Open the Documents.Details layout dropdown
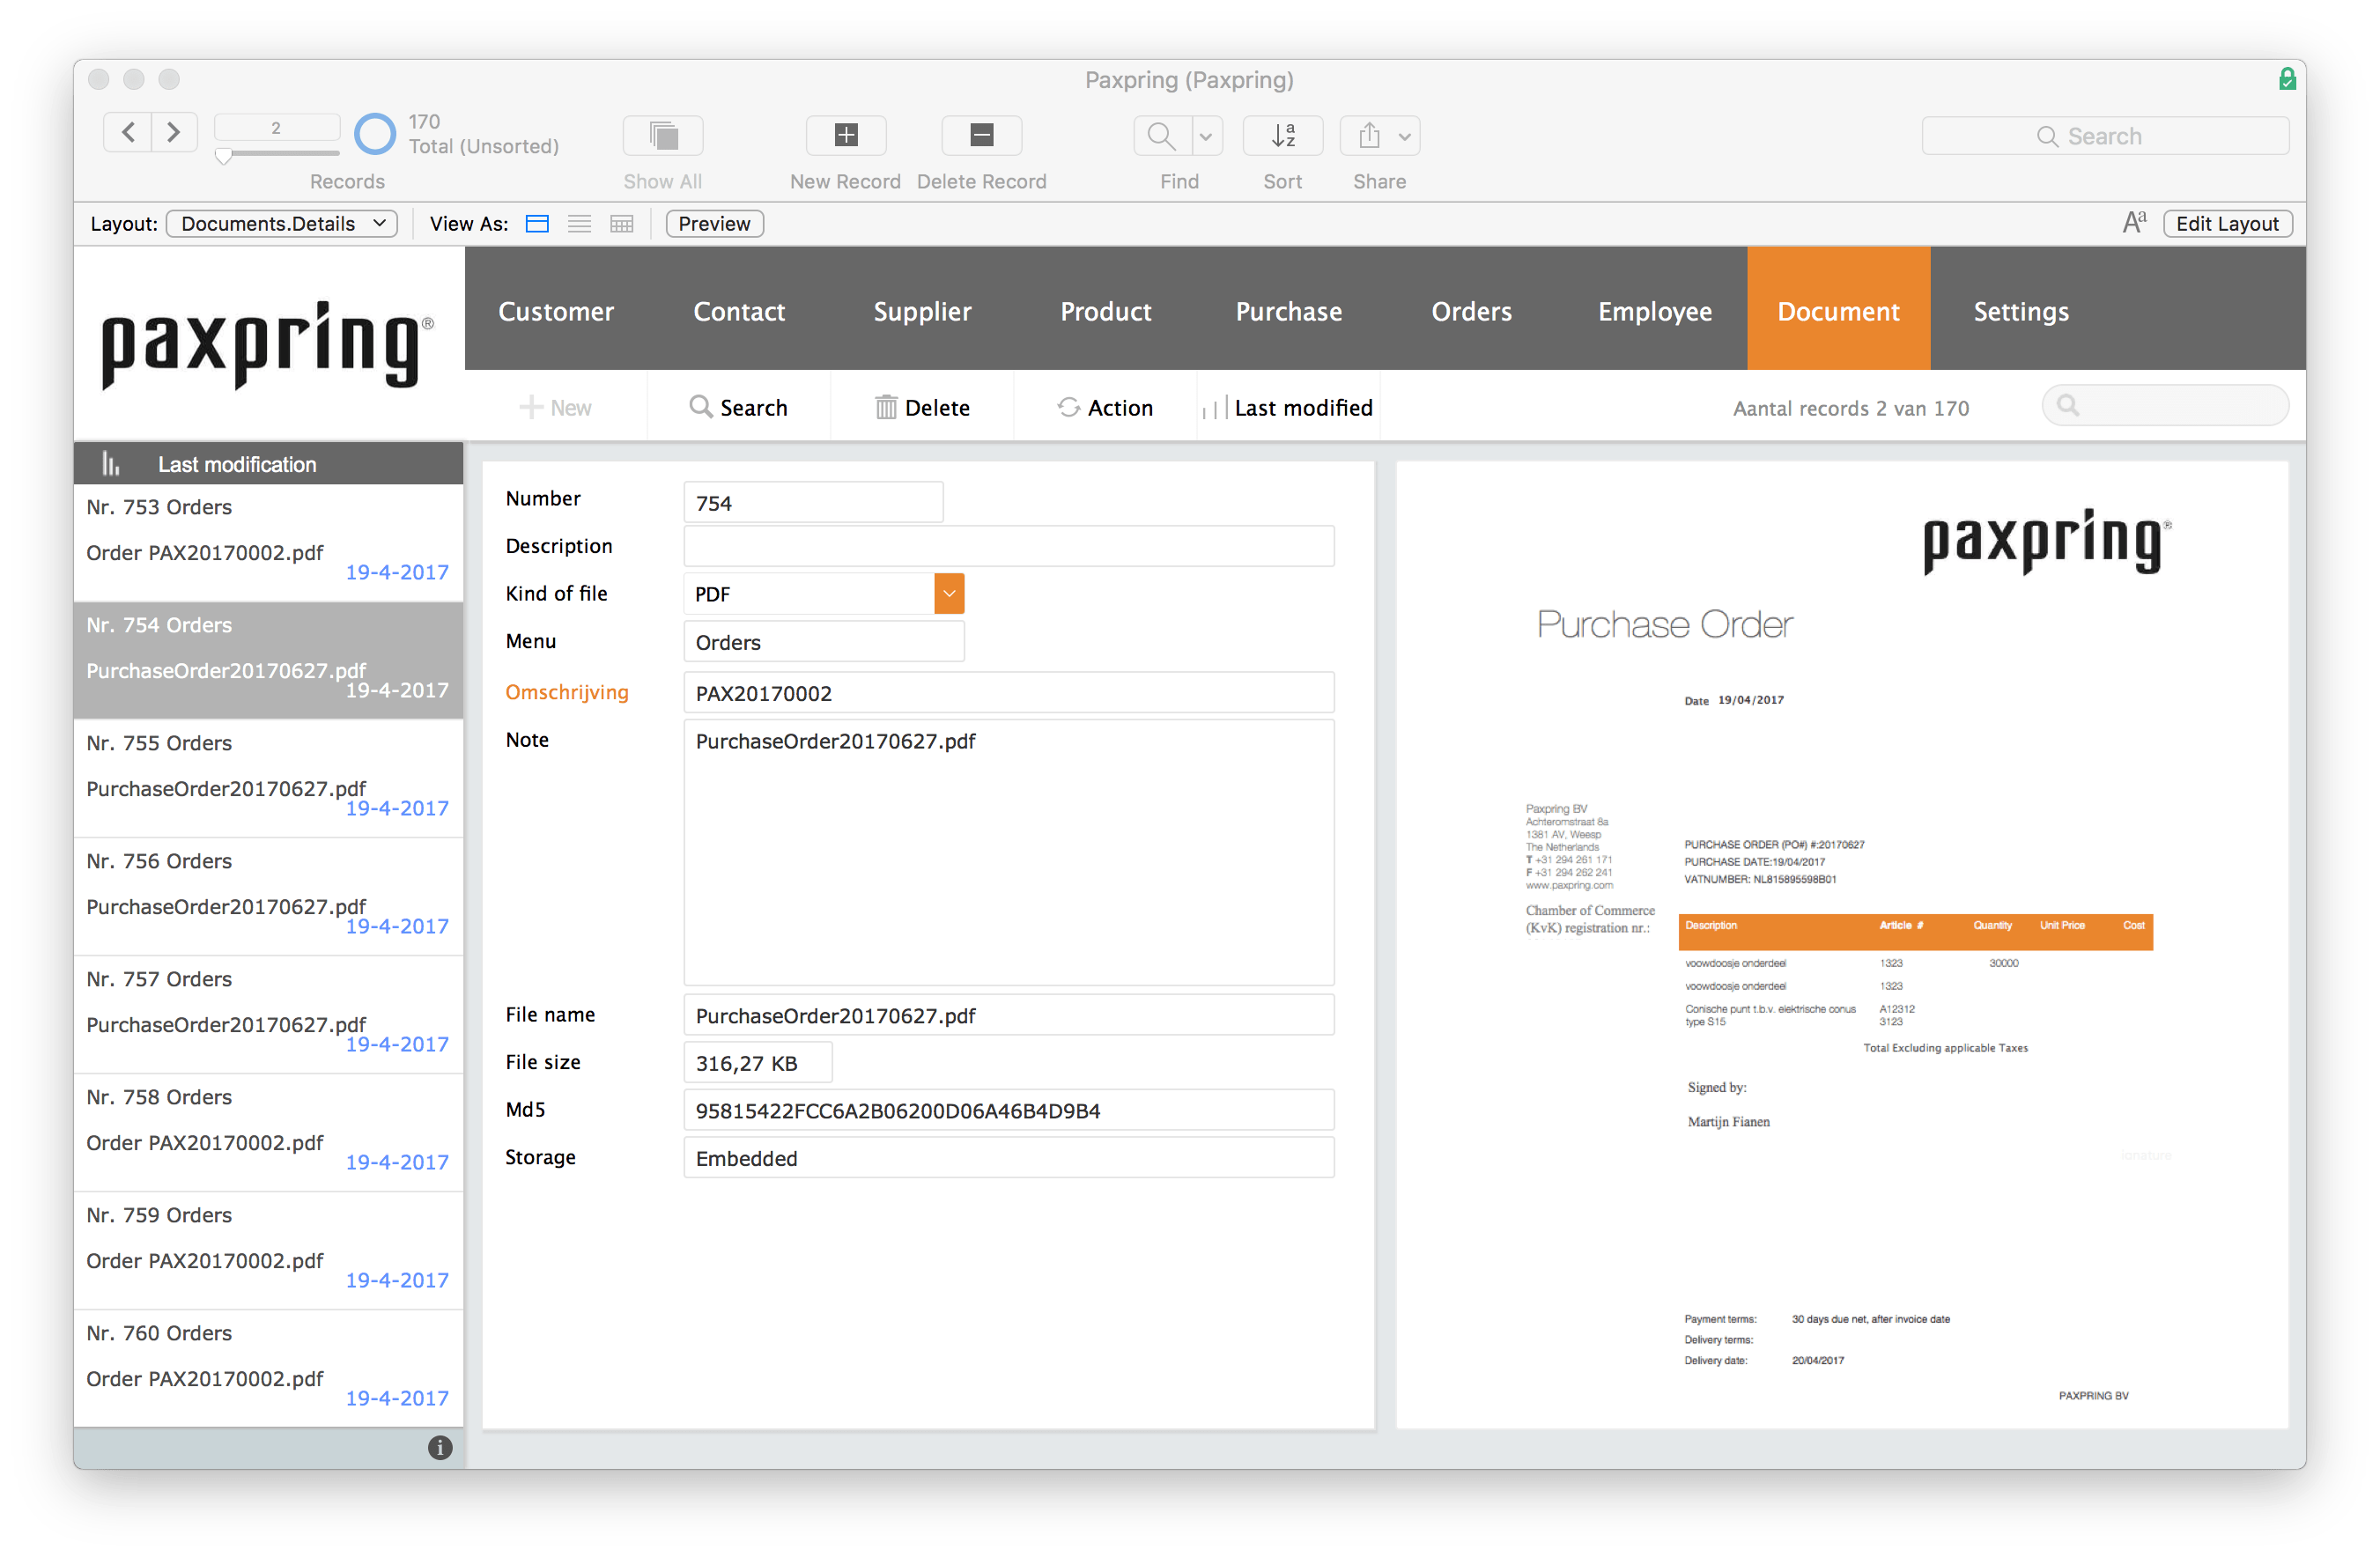This screenshot has height=1557, width=2380. point(281,223)
